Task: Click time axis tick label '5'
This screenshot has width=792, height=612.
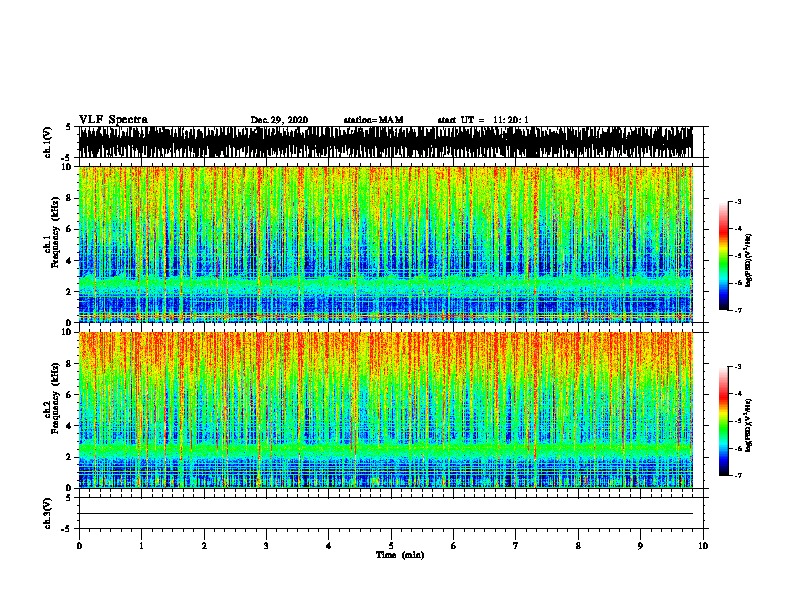Action: [x=391, y=545]
